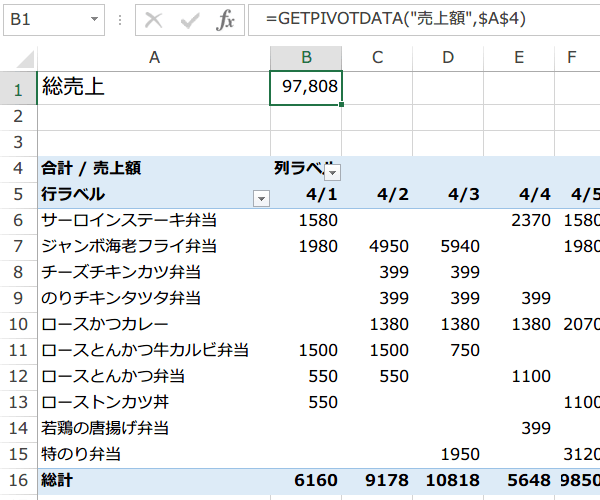Click the formula bar three-dot resize handle
Screen dimensions: 600x500
click(120, 20)
